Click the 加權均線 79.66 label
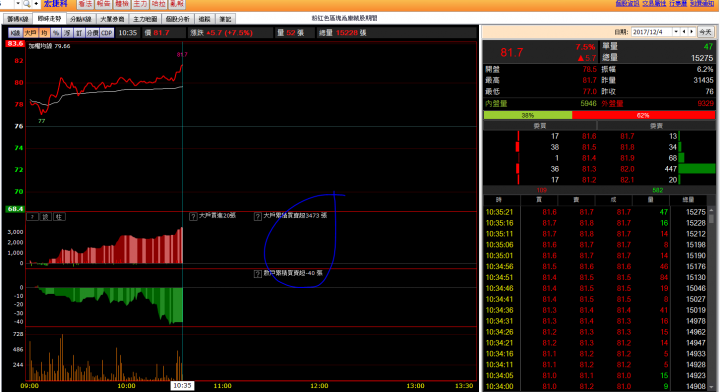Image resolution: width=720 pixels, height=392 pixels. [x=49, y=46]
